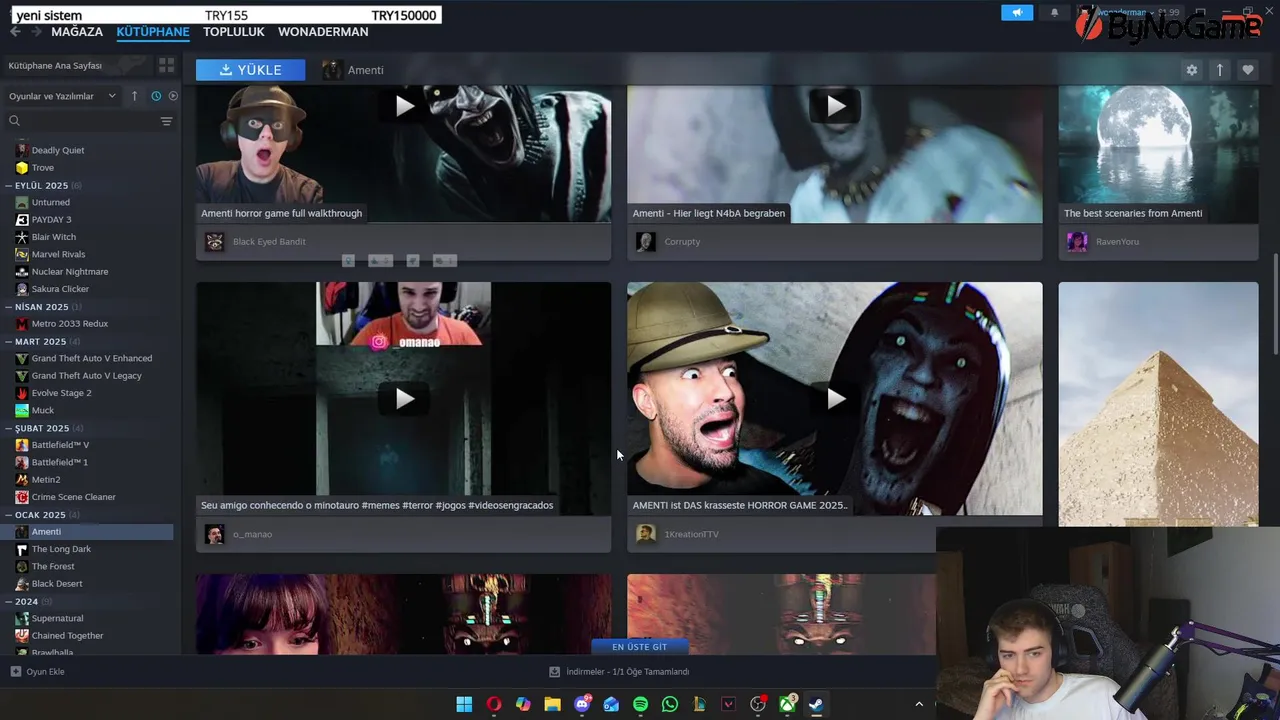Play the Amenti horror game full walkthrough video
Viewport: 1280px width, 720px height.
[x=404, y=106]
